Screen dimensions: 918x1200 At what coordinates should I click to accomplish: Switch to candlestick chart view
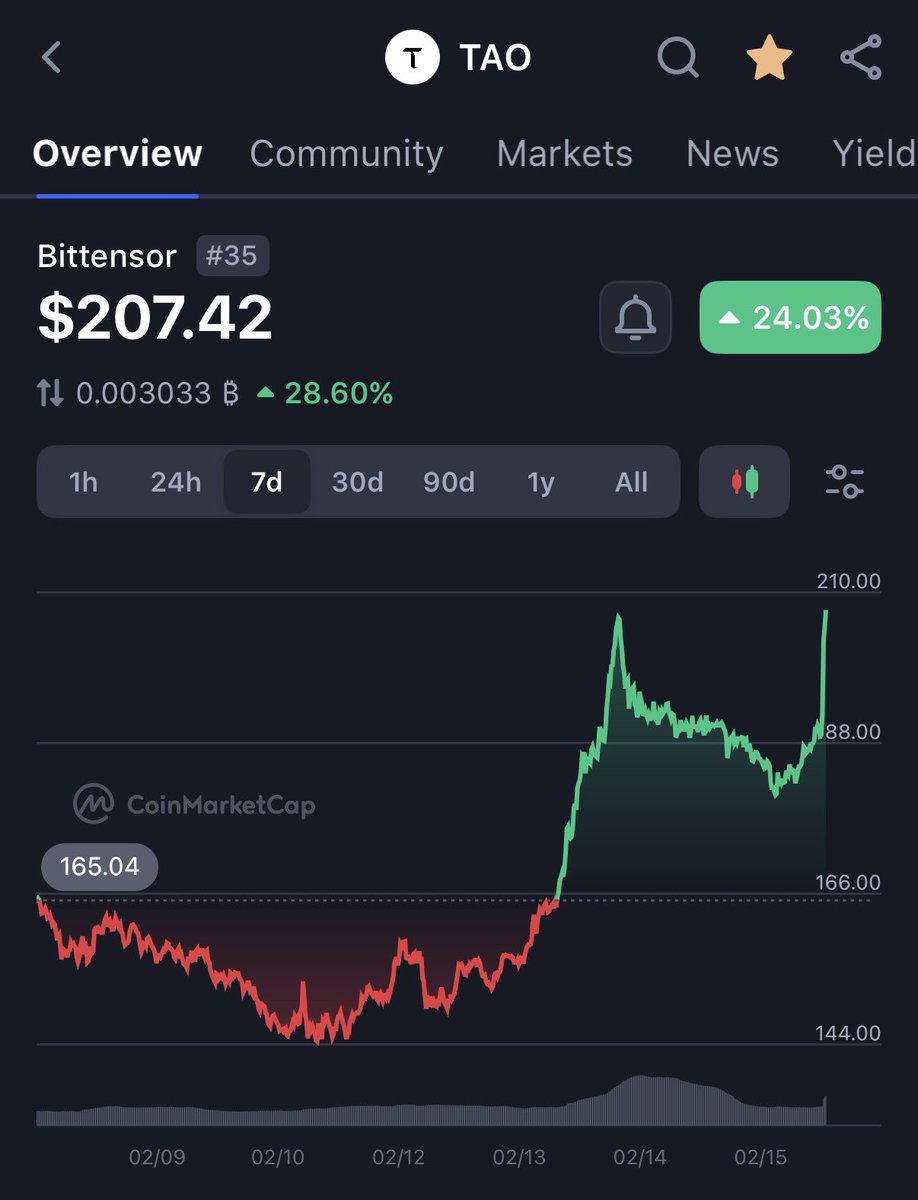coord(744,482)
